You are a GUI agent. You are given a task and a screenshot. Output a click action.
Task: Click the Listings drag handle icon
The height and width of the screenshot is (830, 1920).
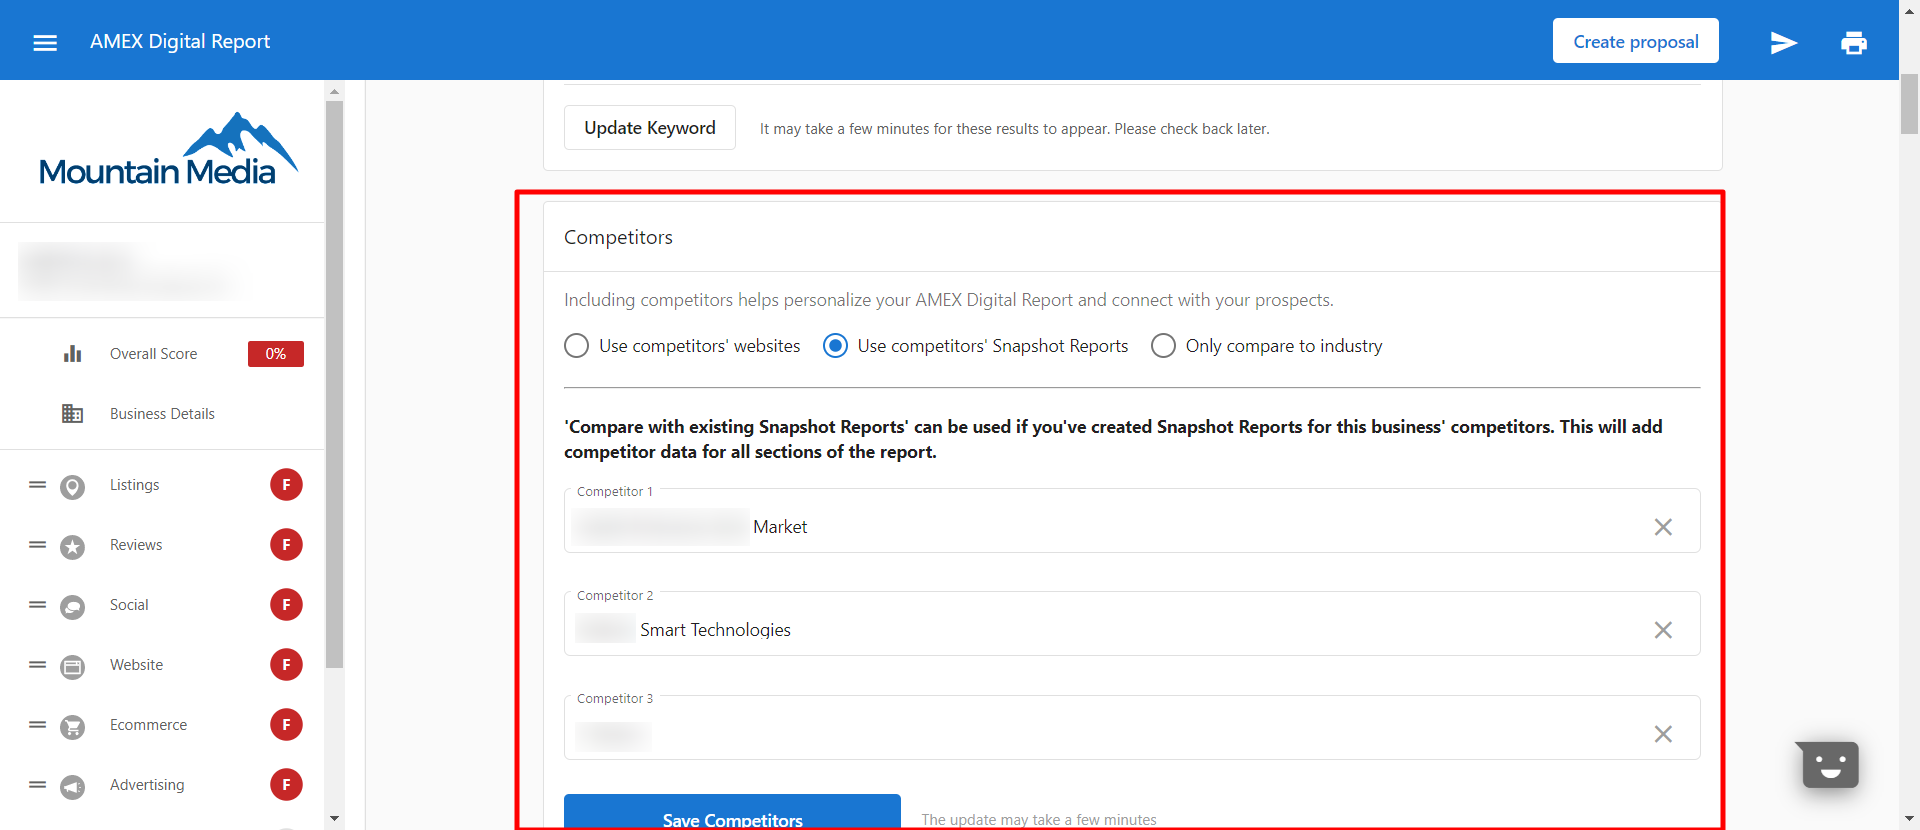click(x=38, y=485)
